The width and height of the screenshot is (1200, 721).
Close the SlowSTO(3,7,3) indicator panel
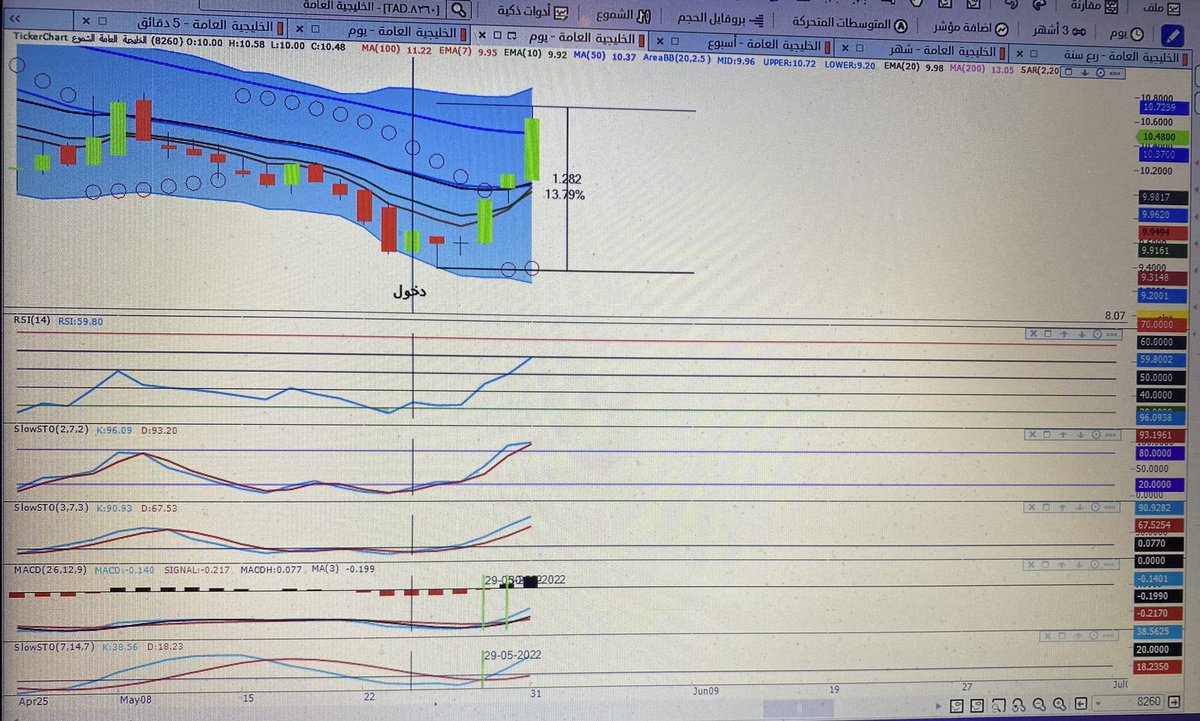1033,509
